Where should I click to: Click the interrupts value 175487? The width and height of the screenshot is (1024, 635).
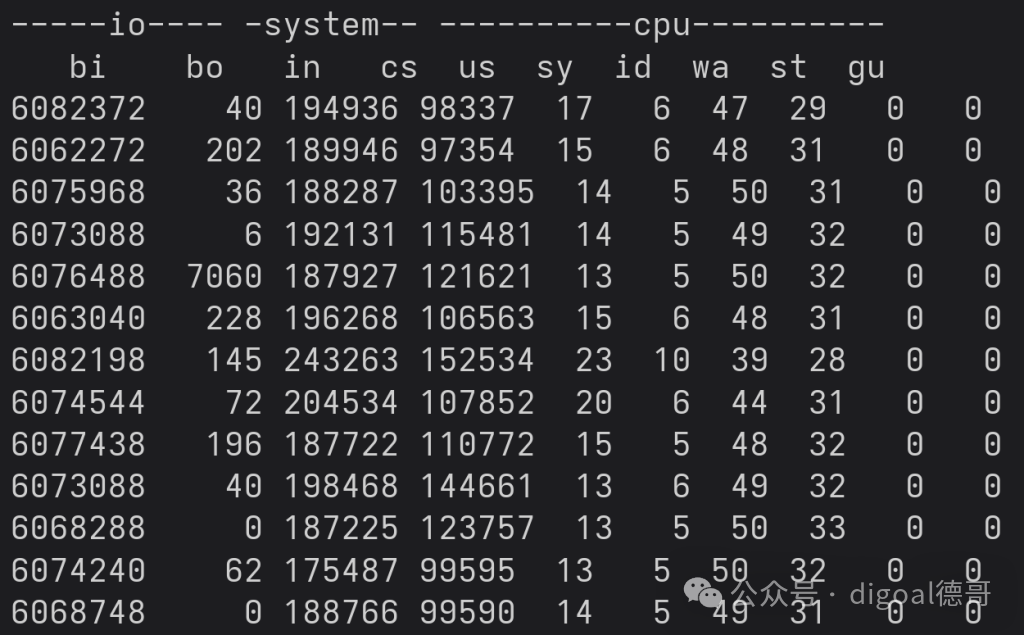(x=341, y=570)
